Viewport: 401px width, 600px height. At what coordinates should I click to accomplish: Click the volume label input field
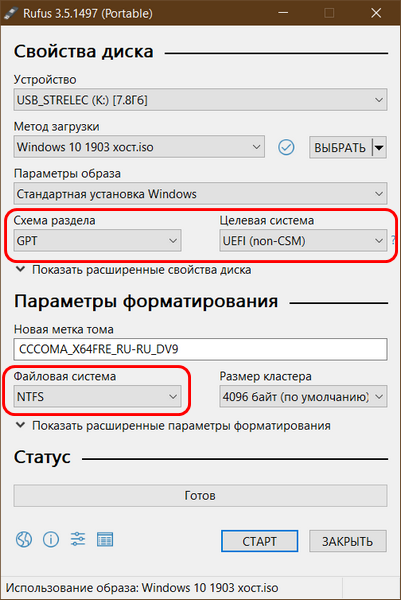point(200,349)
